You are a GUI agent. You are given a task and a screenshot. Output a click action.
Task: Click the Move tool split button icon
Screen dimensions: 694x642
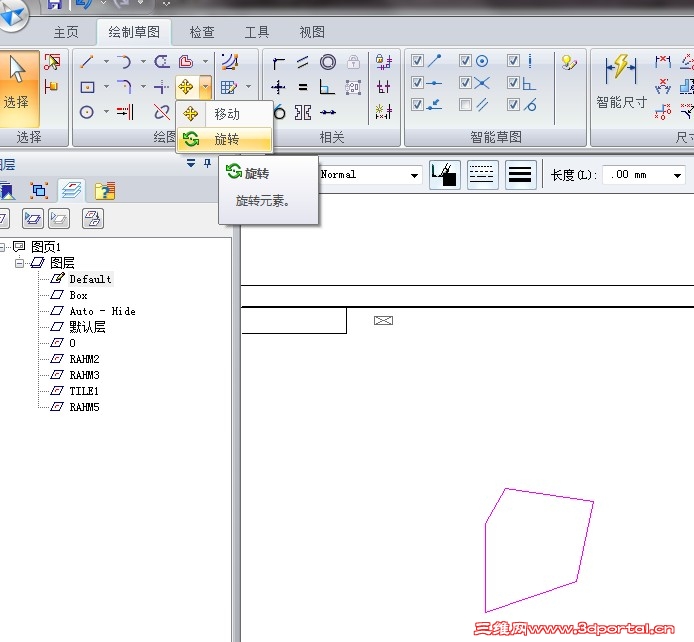[x=186, y=87]
